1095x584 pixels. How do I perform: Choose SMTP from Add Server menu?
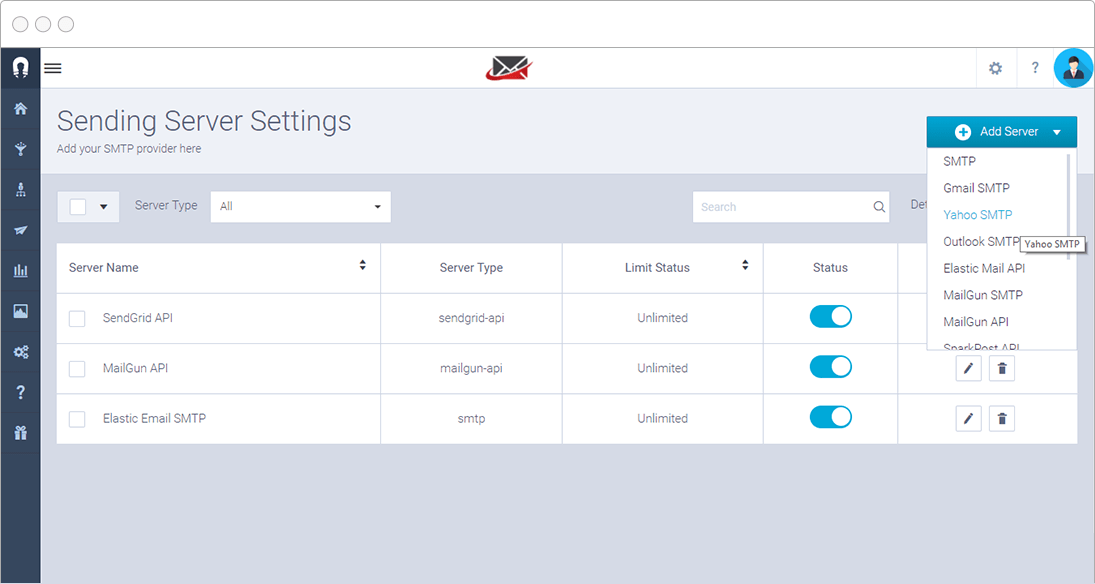(x=959, y=161)
